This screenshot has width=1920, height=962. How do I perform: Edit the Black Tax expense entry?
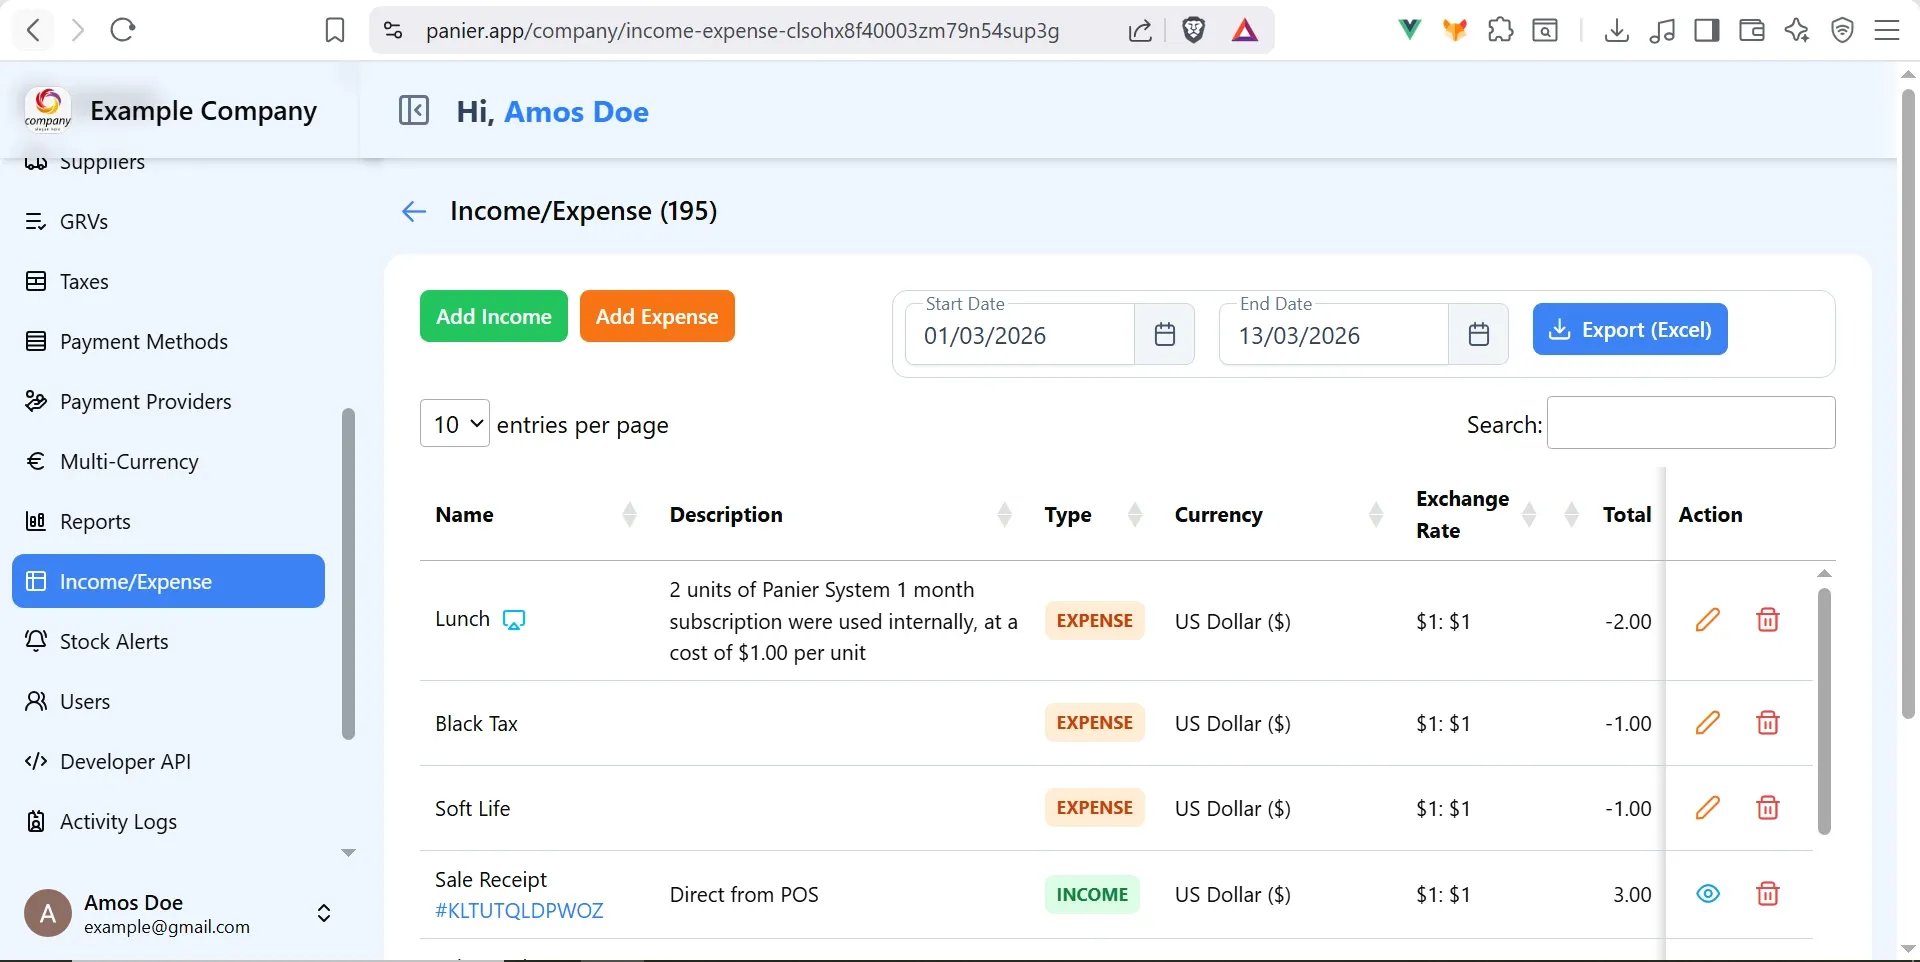point(1708,722)
